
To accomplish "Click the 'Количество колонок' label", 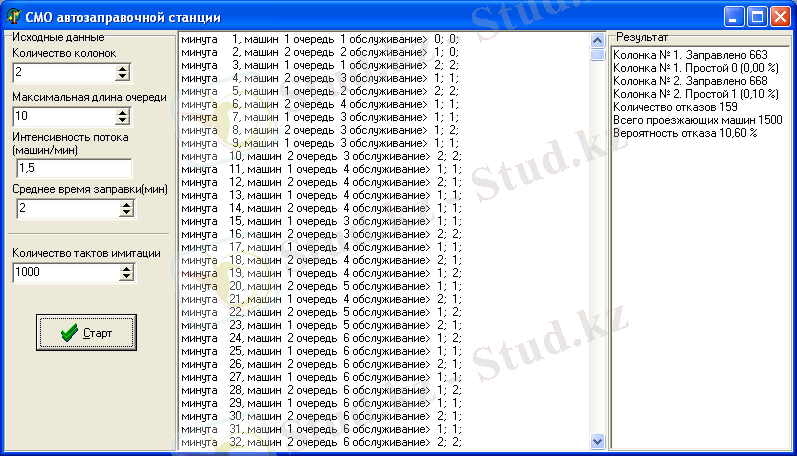I will 64,53.
